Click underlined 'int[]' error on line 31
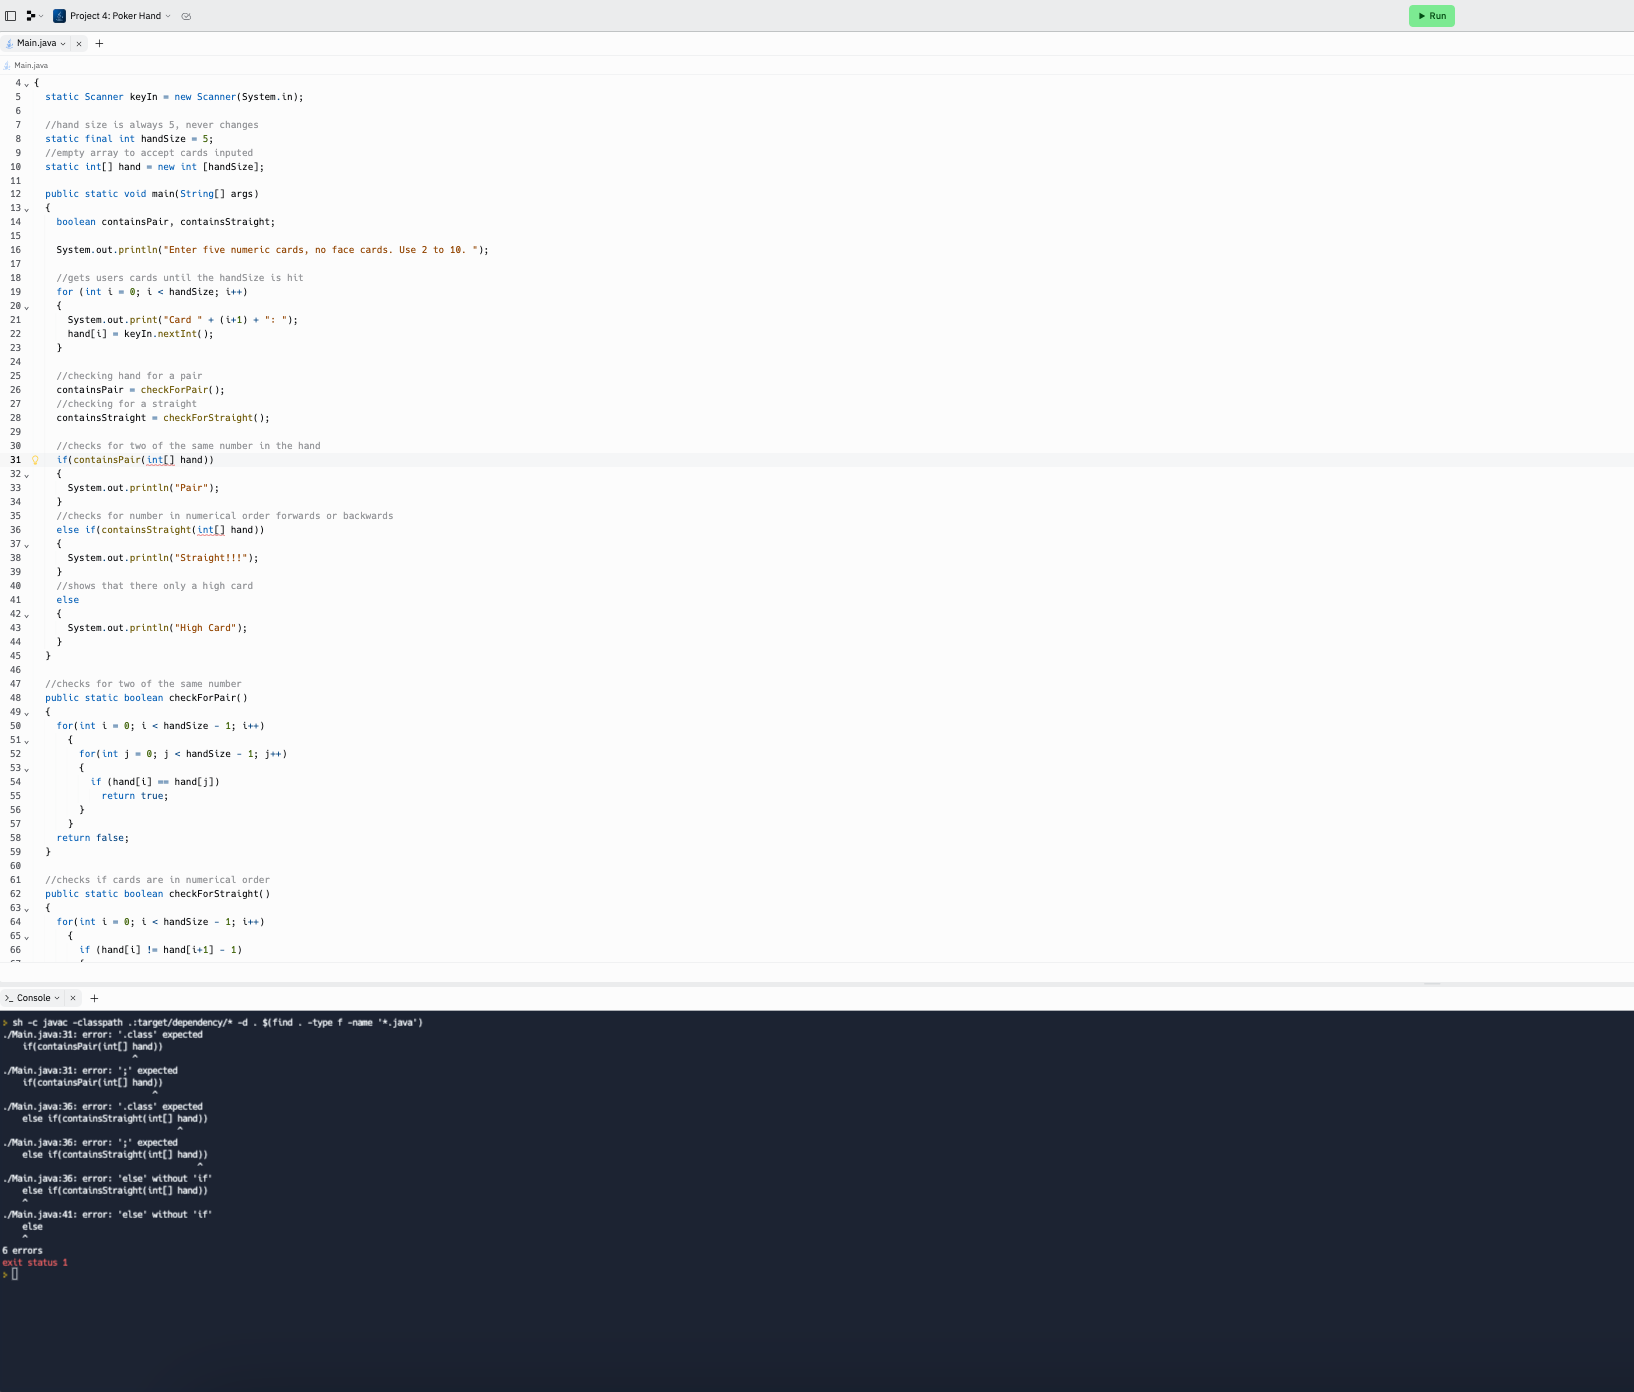Image resolution: width=1634 pixels, height=1392 pixels. [160, 460]
